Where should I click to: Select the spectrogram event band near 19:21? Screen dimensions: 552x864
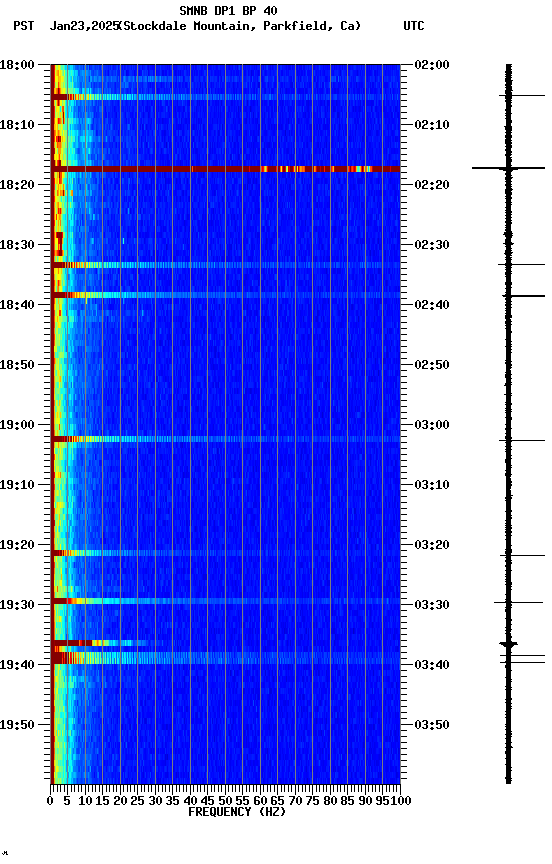pyautogui.click(x=225, y=553)
